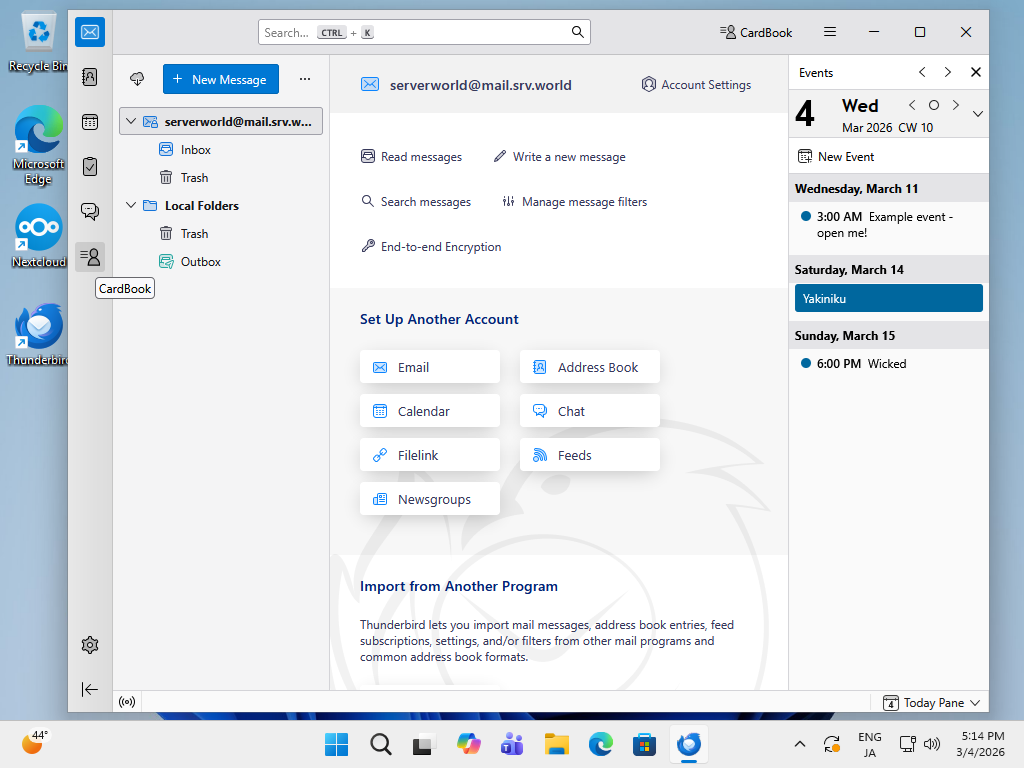Go to next day in mini-day header
Viewport: 1024px width, 768px height.
click(x=956, y=105)
